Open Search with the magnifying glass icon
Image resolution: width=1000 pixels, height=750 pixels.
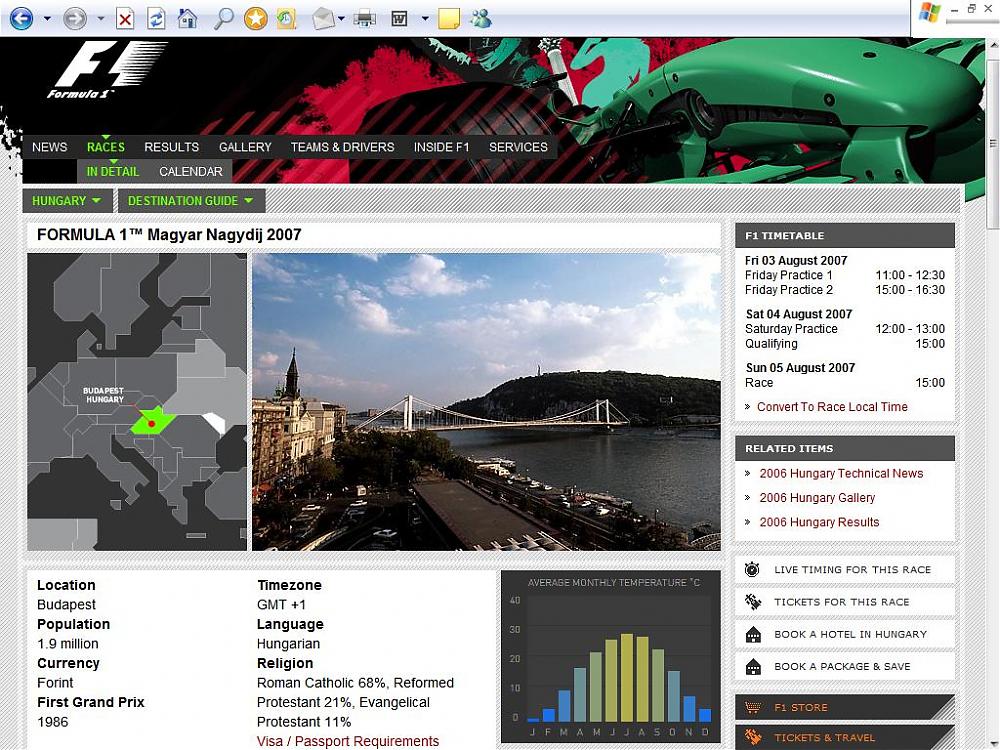tap(224, 18)
